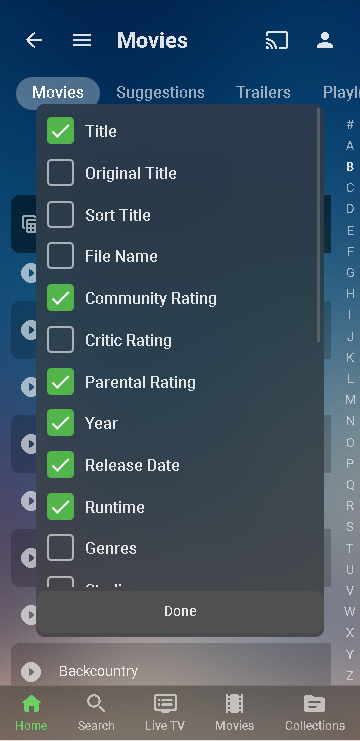The width and height of the screenshot is (360, 741).
Task: Jump to letter E in the index
Action: (350, 230)
